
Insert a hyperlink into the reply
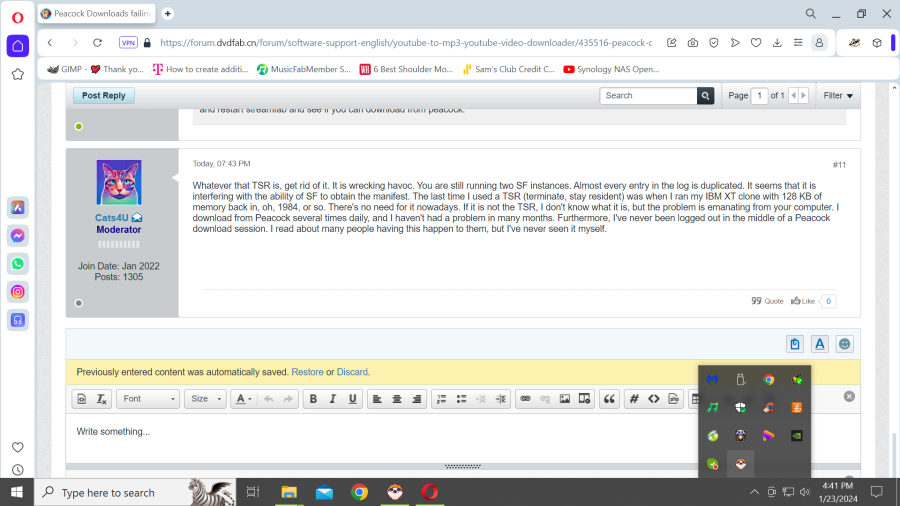tap(525, 399)
